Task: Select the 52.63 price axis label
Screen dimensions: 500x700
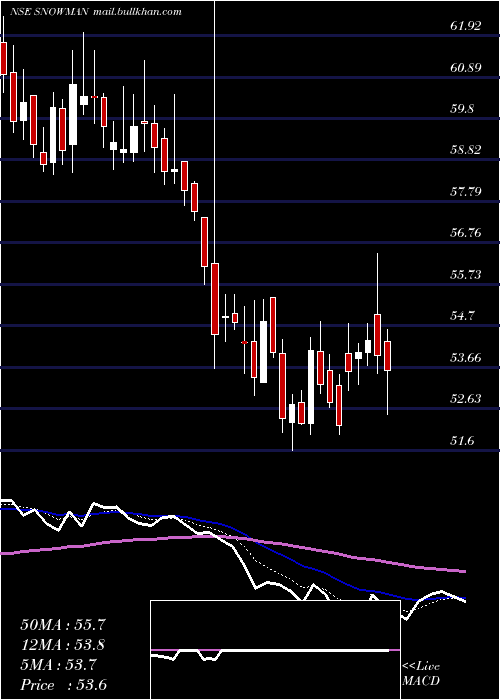Action: 466,399
